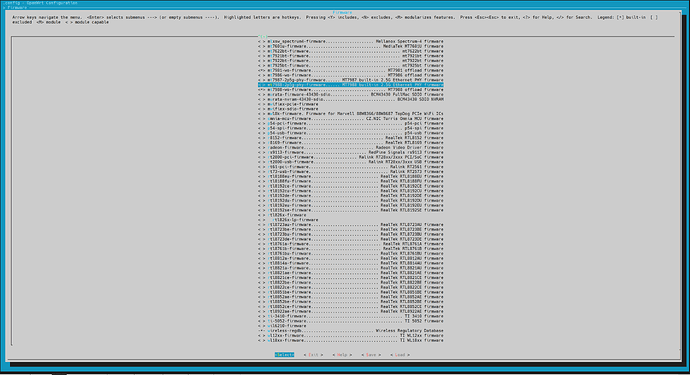Select the rtl8192se-firmware row
This screenshot has width=690, height=375.
coord(351,210)
